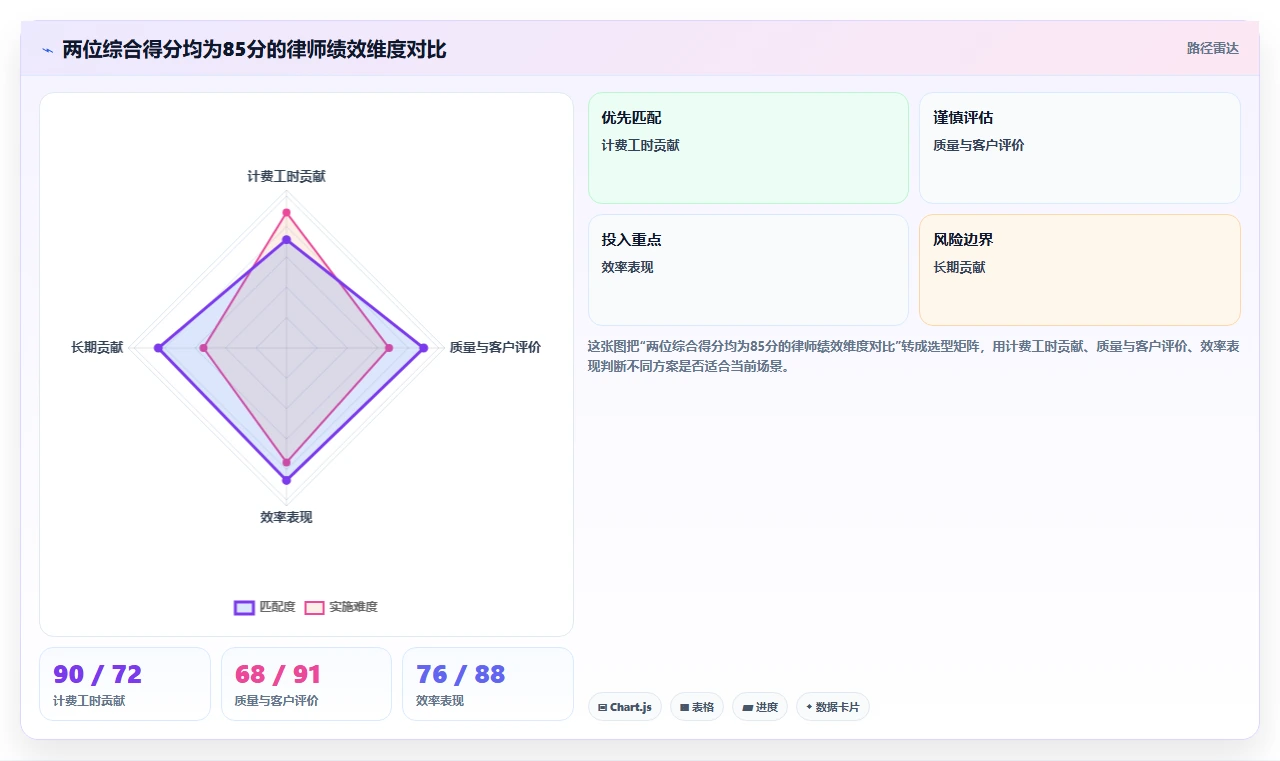Click the 路径雷达 label in header
The height and width of the screenshot is (761, 1280).
[x=1212, y=49]
